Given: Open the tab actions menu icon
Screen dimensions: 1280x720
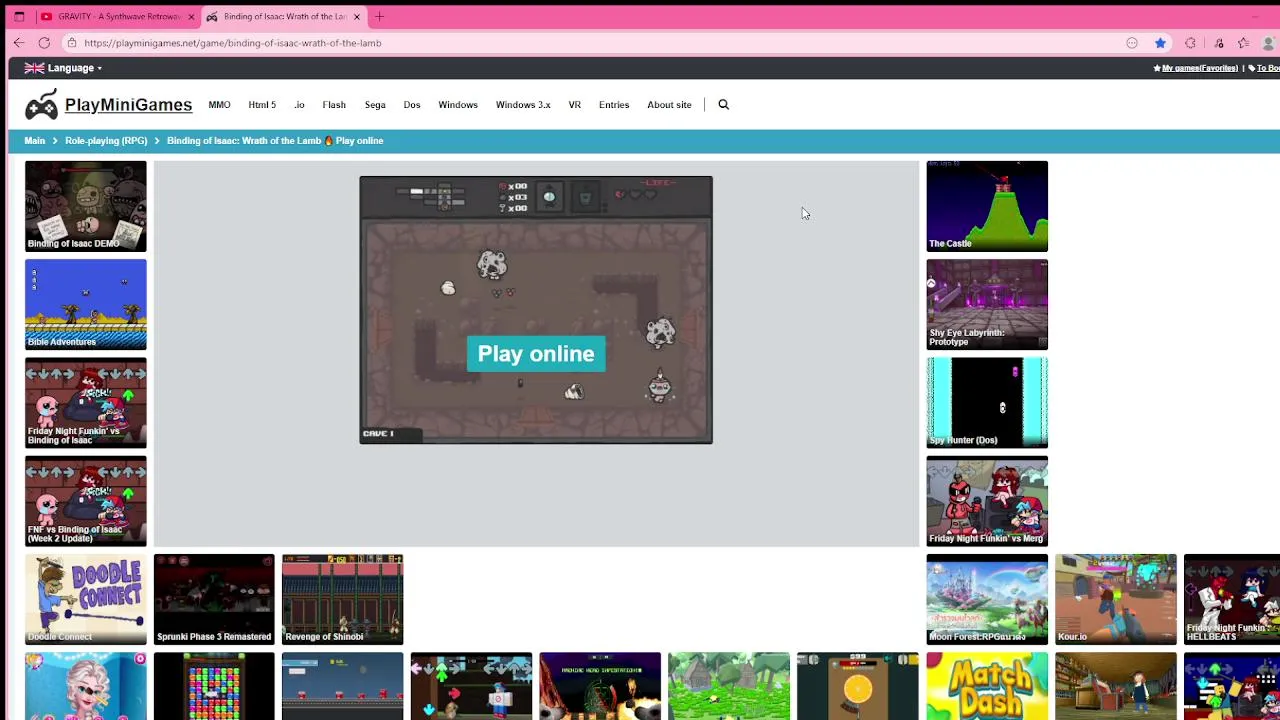Looking at the screenshot, I should (x=19, y=17).
